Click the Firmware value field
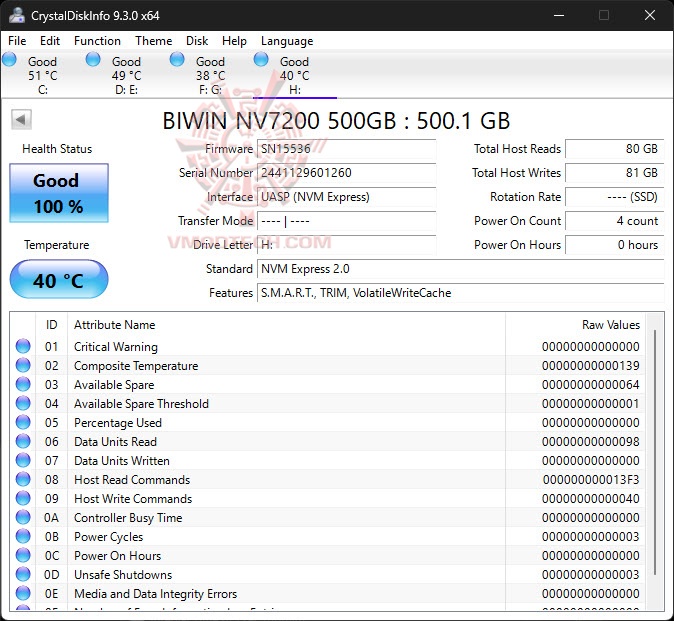 pos(346,149)
